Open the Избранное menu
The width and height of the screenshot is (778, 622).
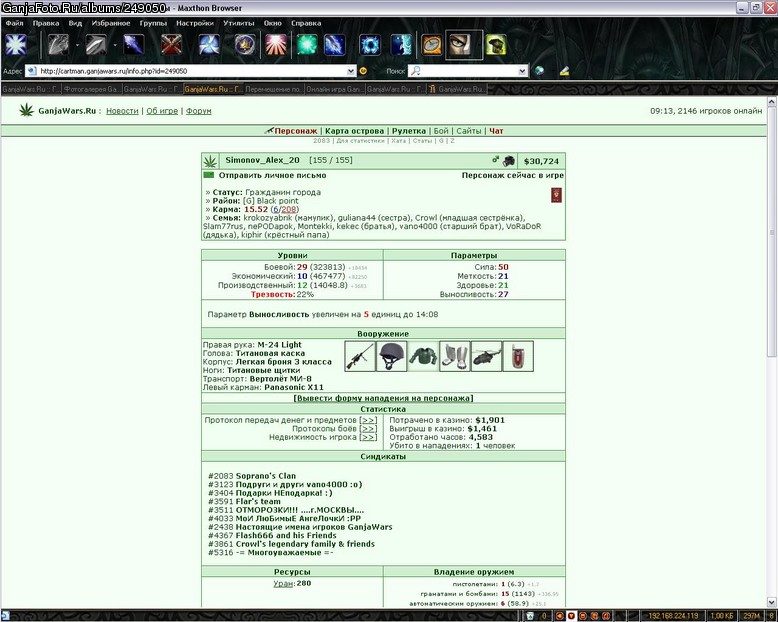tap(111, 23)
